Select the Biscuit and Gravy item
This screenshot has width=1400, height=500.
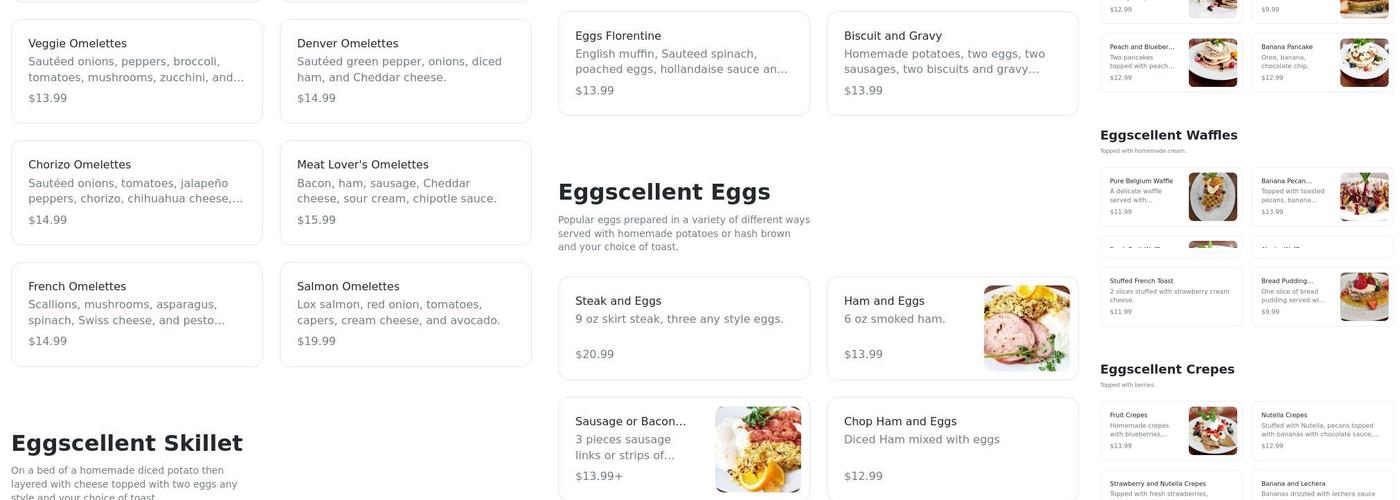pos(952,63)
